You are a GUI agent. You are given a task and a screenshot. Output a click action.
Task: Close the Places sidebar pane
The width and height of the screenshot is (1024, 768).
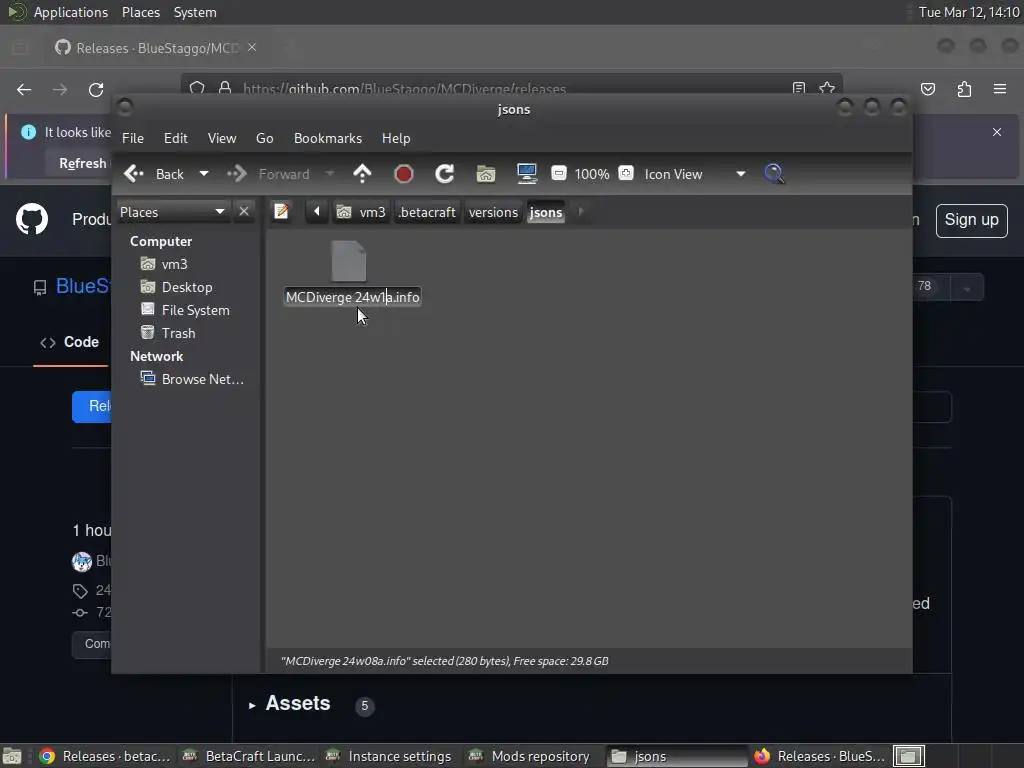(x=244, y=212)
